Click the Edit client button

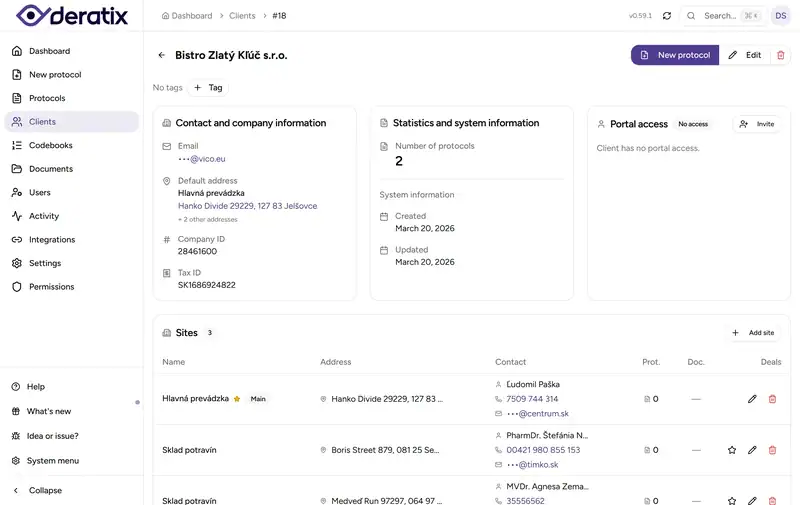(x=744, y=55)
